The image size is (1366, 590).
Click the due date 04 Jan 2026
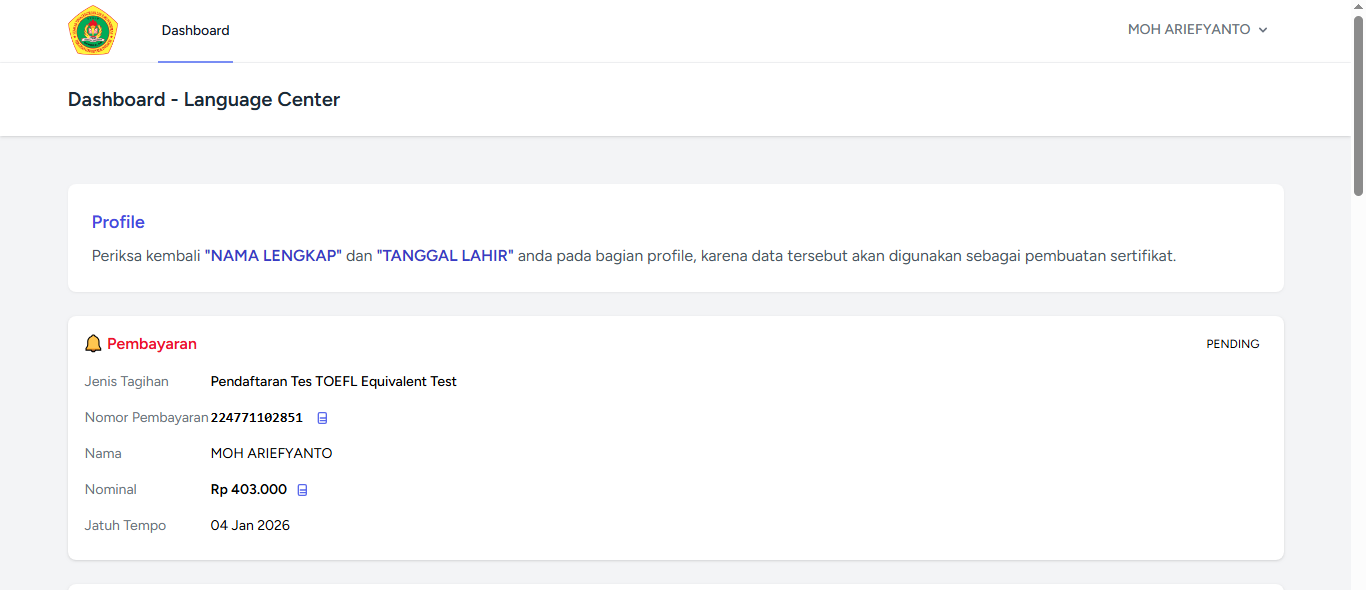[250, 526]
